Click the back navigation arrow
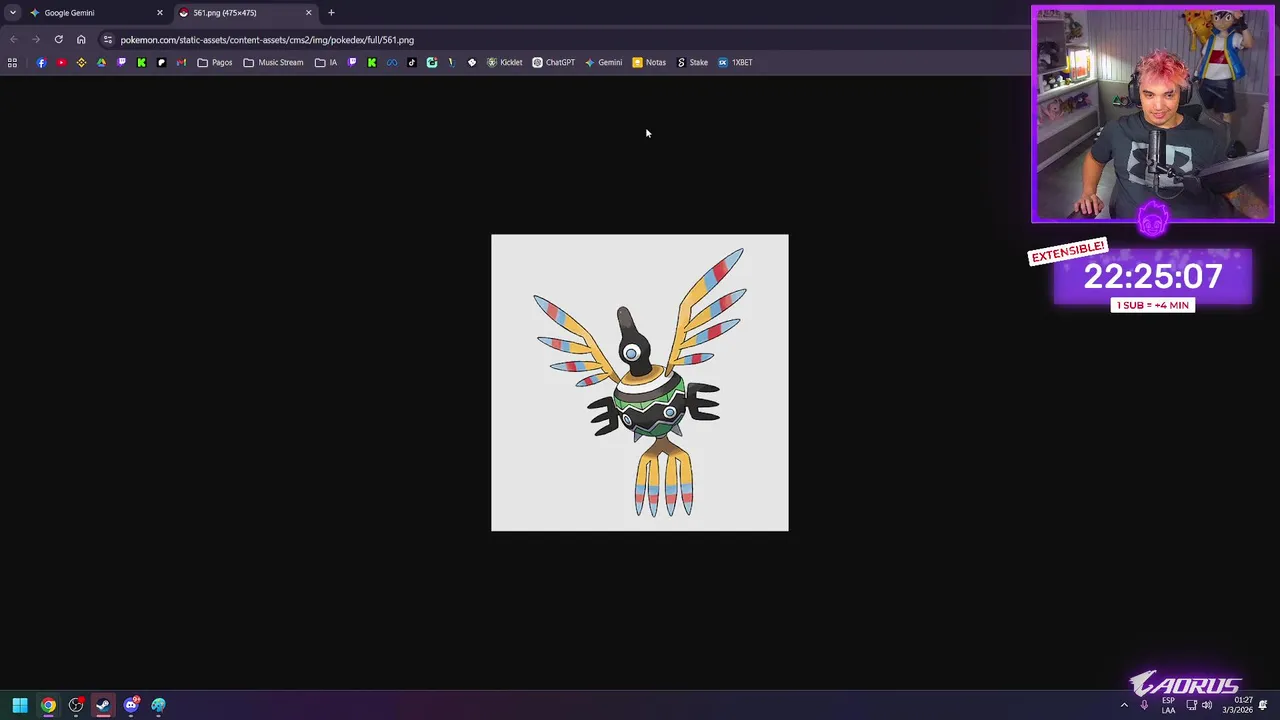1280x720 pixels. tap(13, 40)
